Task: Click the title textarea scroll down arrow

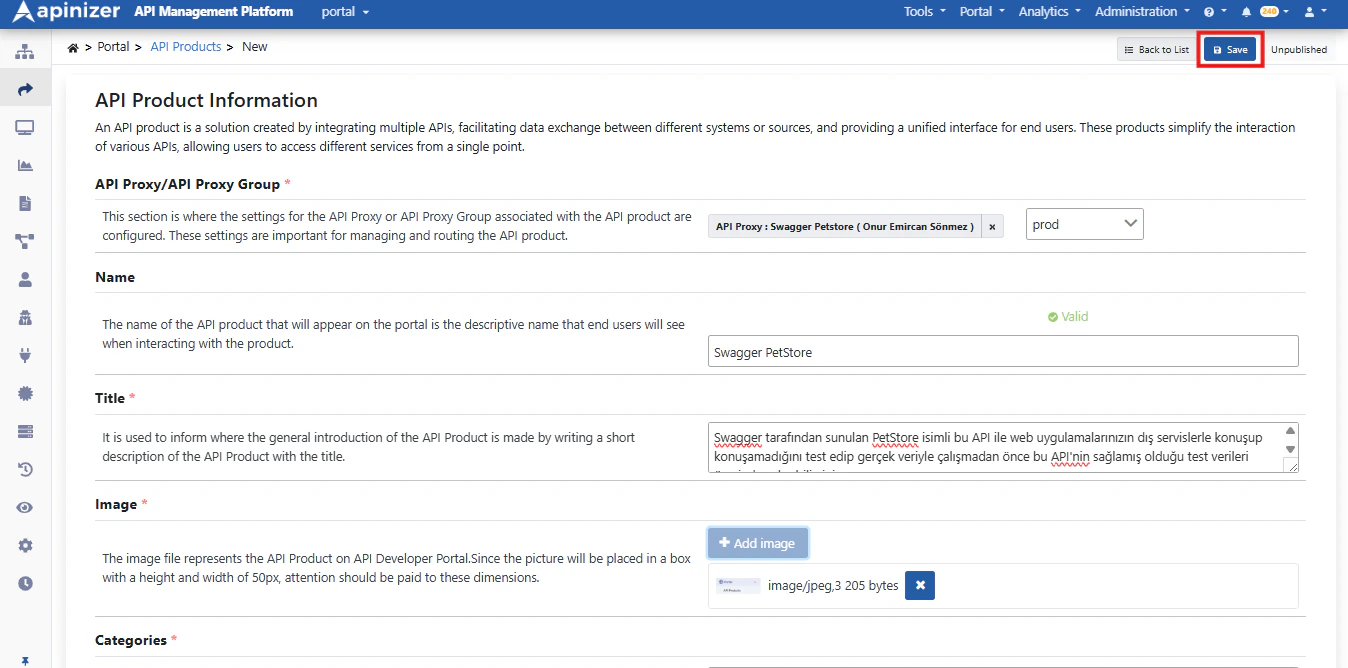Action: [1290, 449]
